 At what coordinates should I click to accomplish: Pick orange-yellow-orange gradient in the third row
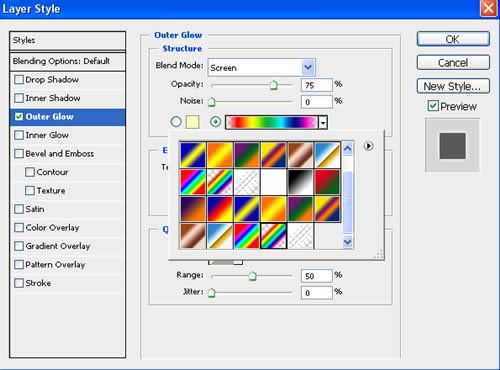click(x=273, y=209)
